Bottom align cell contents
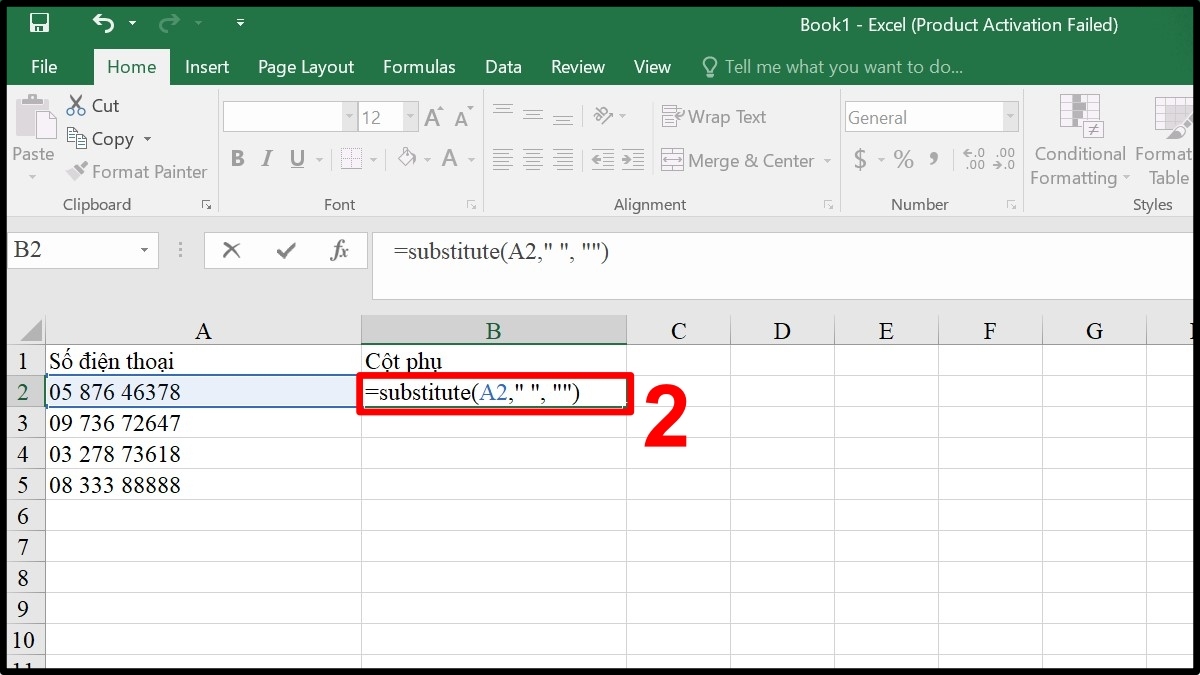1200x675 pixels. point(563,117)
